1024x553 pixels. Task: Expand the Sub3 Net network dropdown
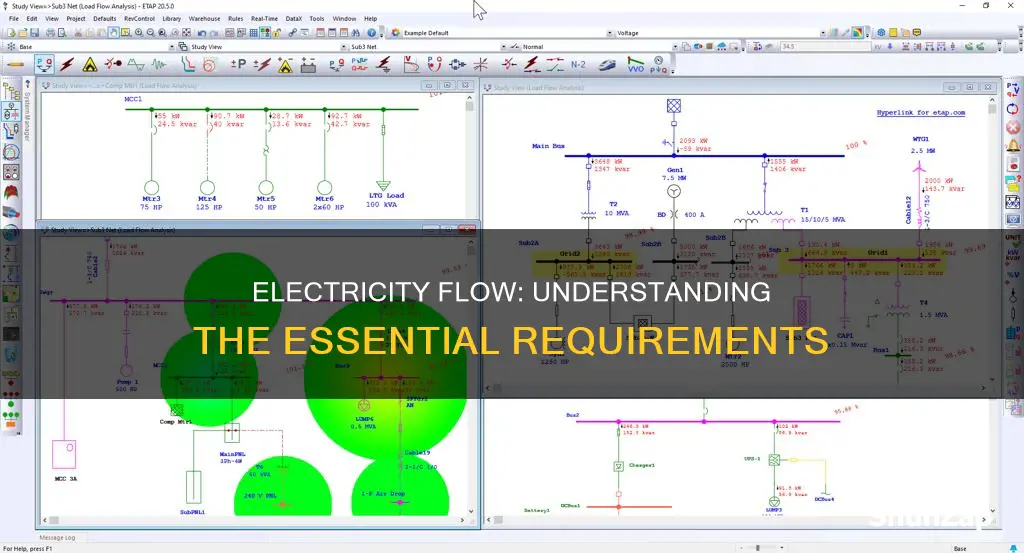coord(503,47)
